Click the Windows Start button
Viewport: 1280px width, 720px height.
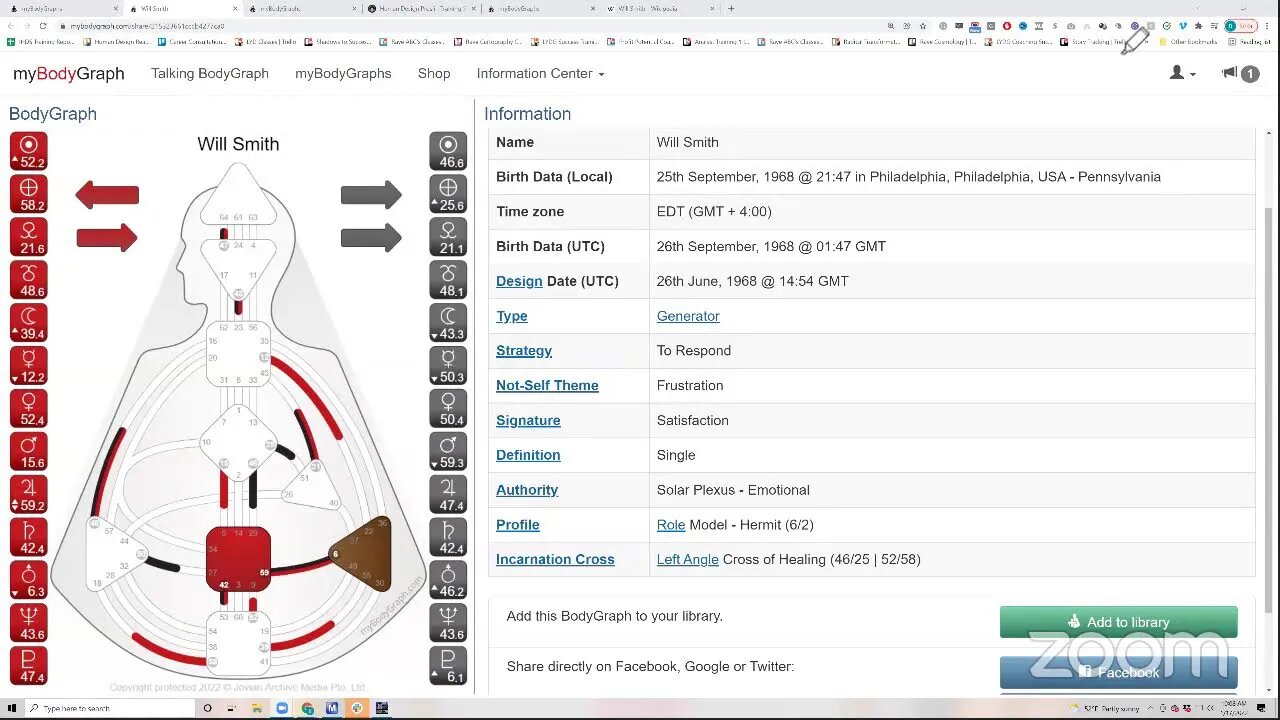tap(12, 708)
